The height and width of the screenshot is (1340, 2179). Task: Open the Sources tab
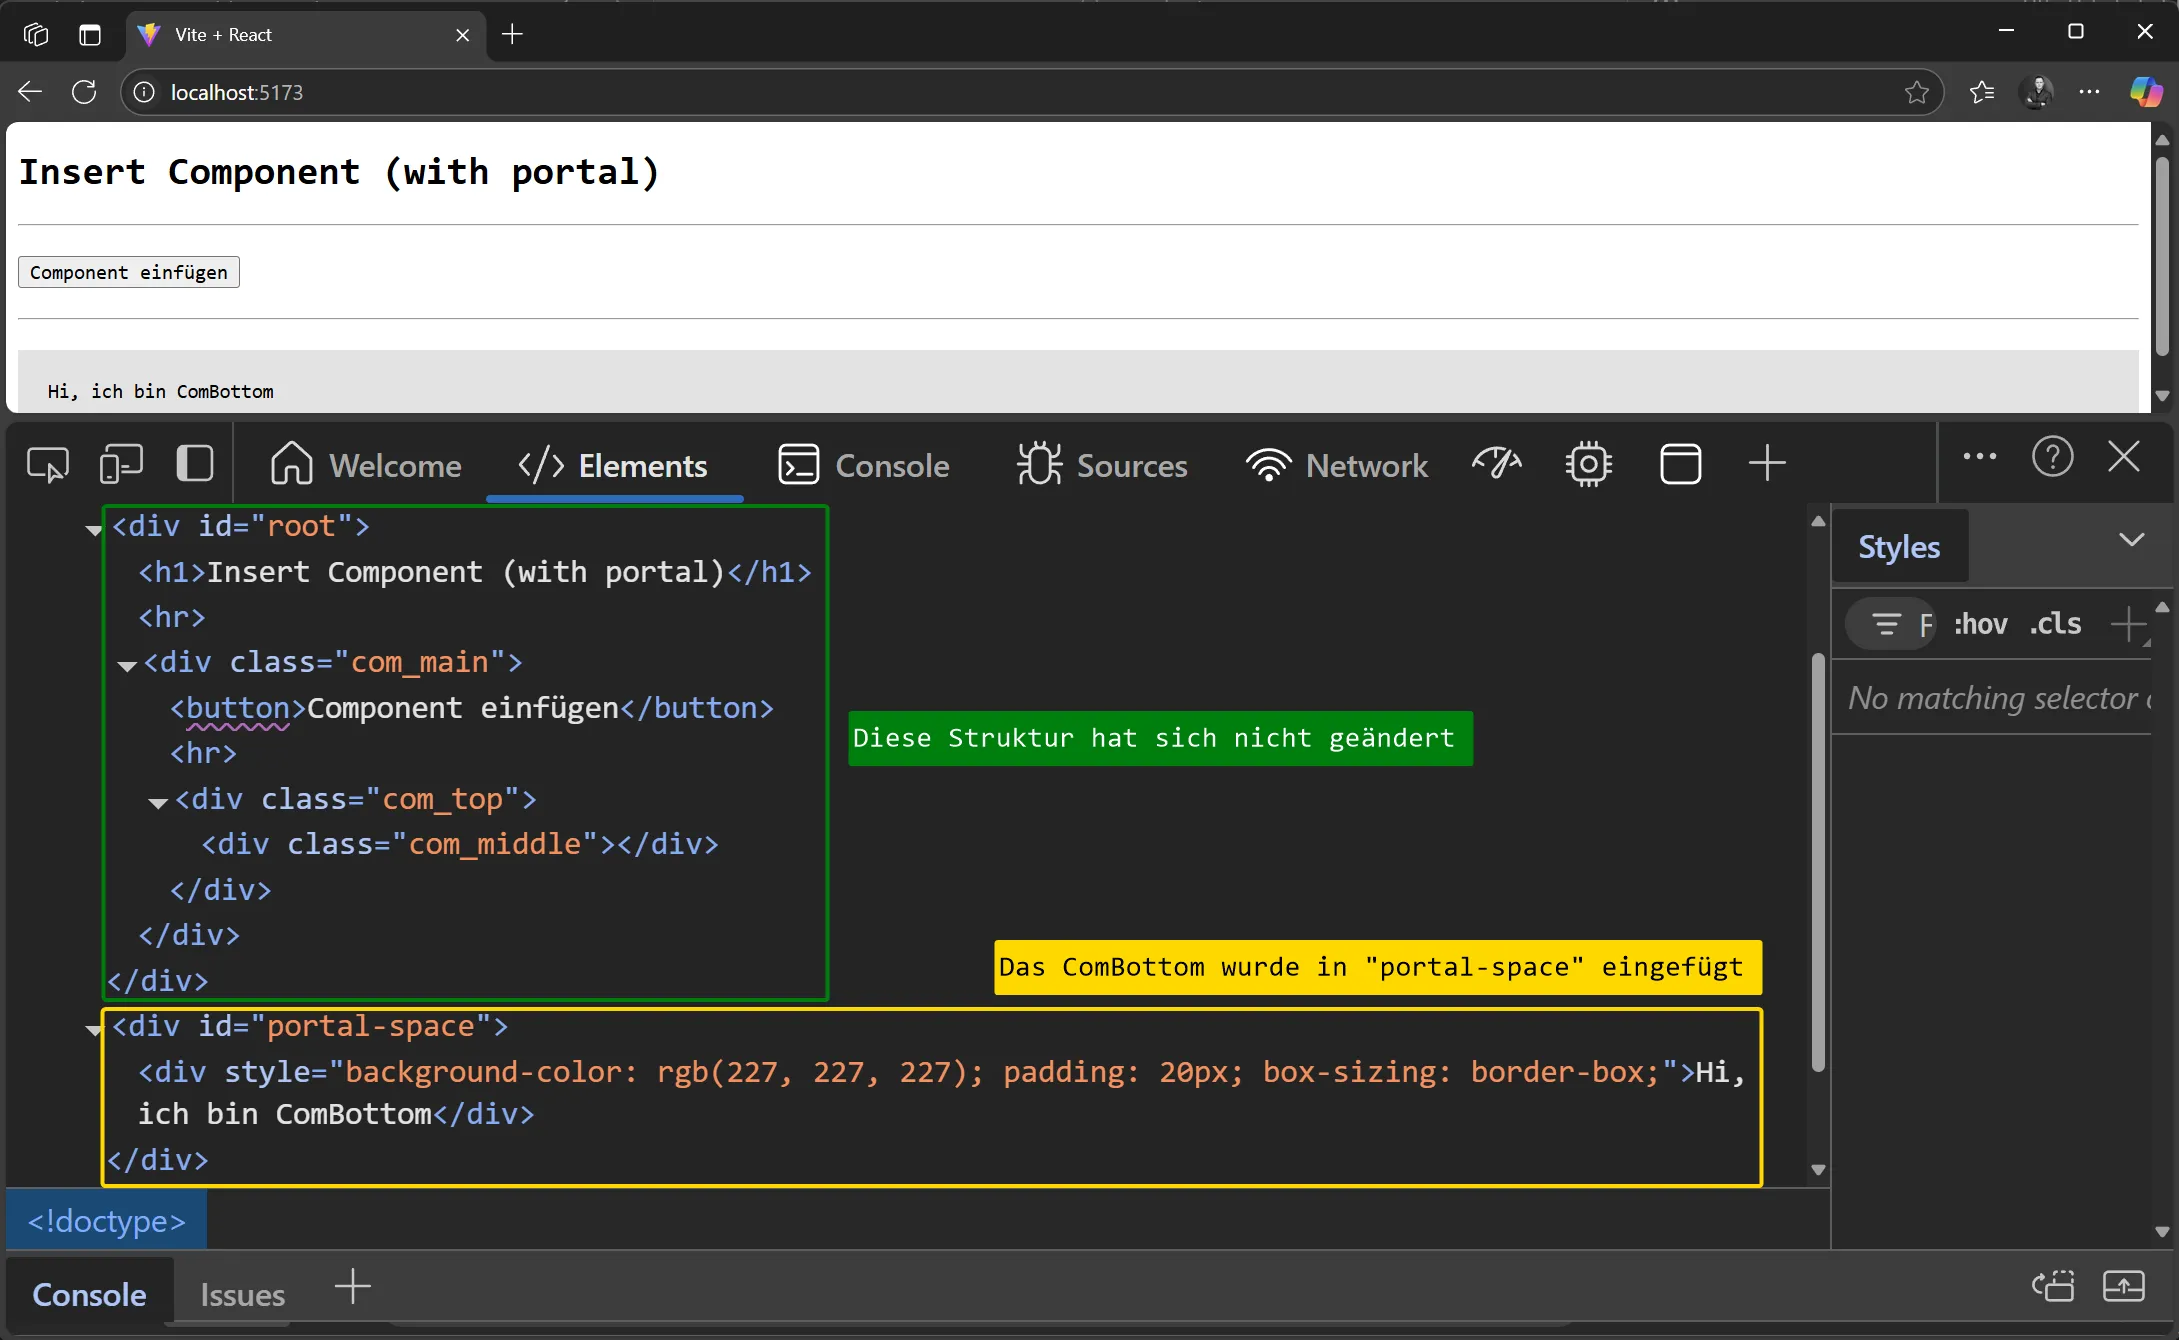(x=1102, y=466)
